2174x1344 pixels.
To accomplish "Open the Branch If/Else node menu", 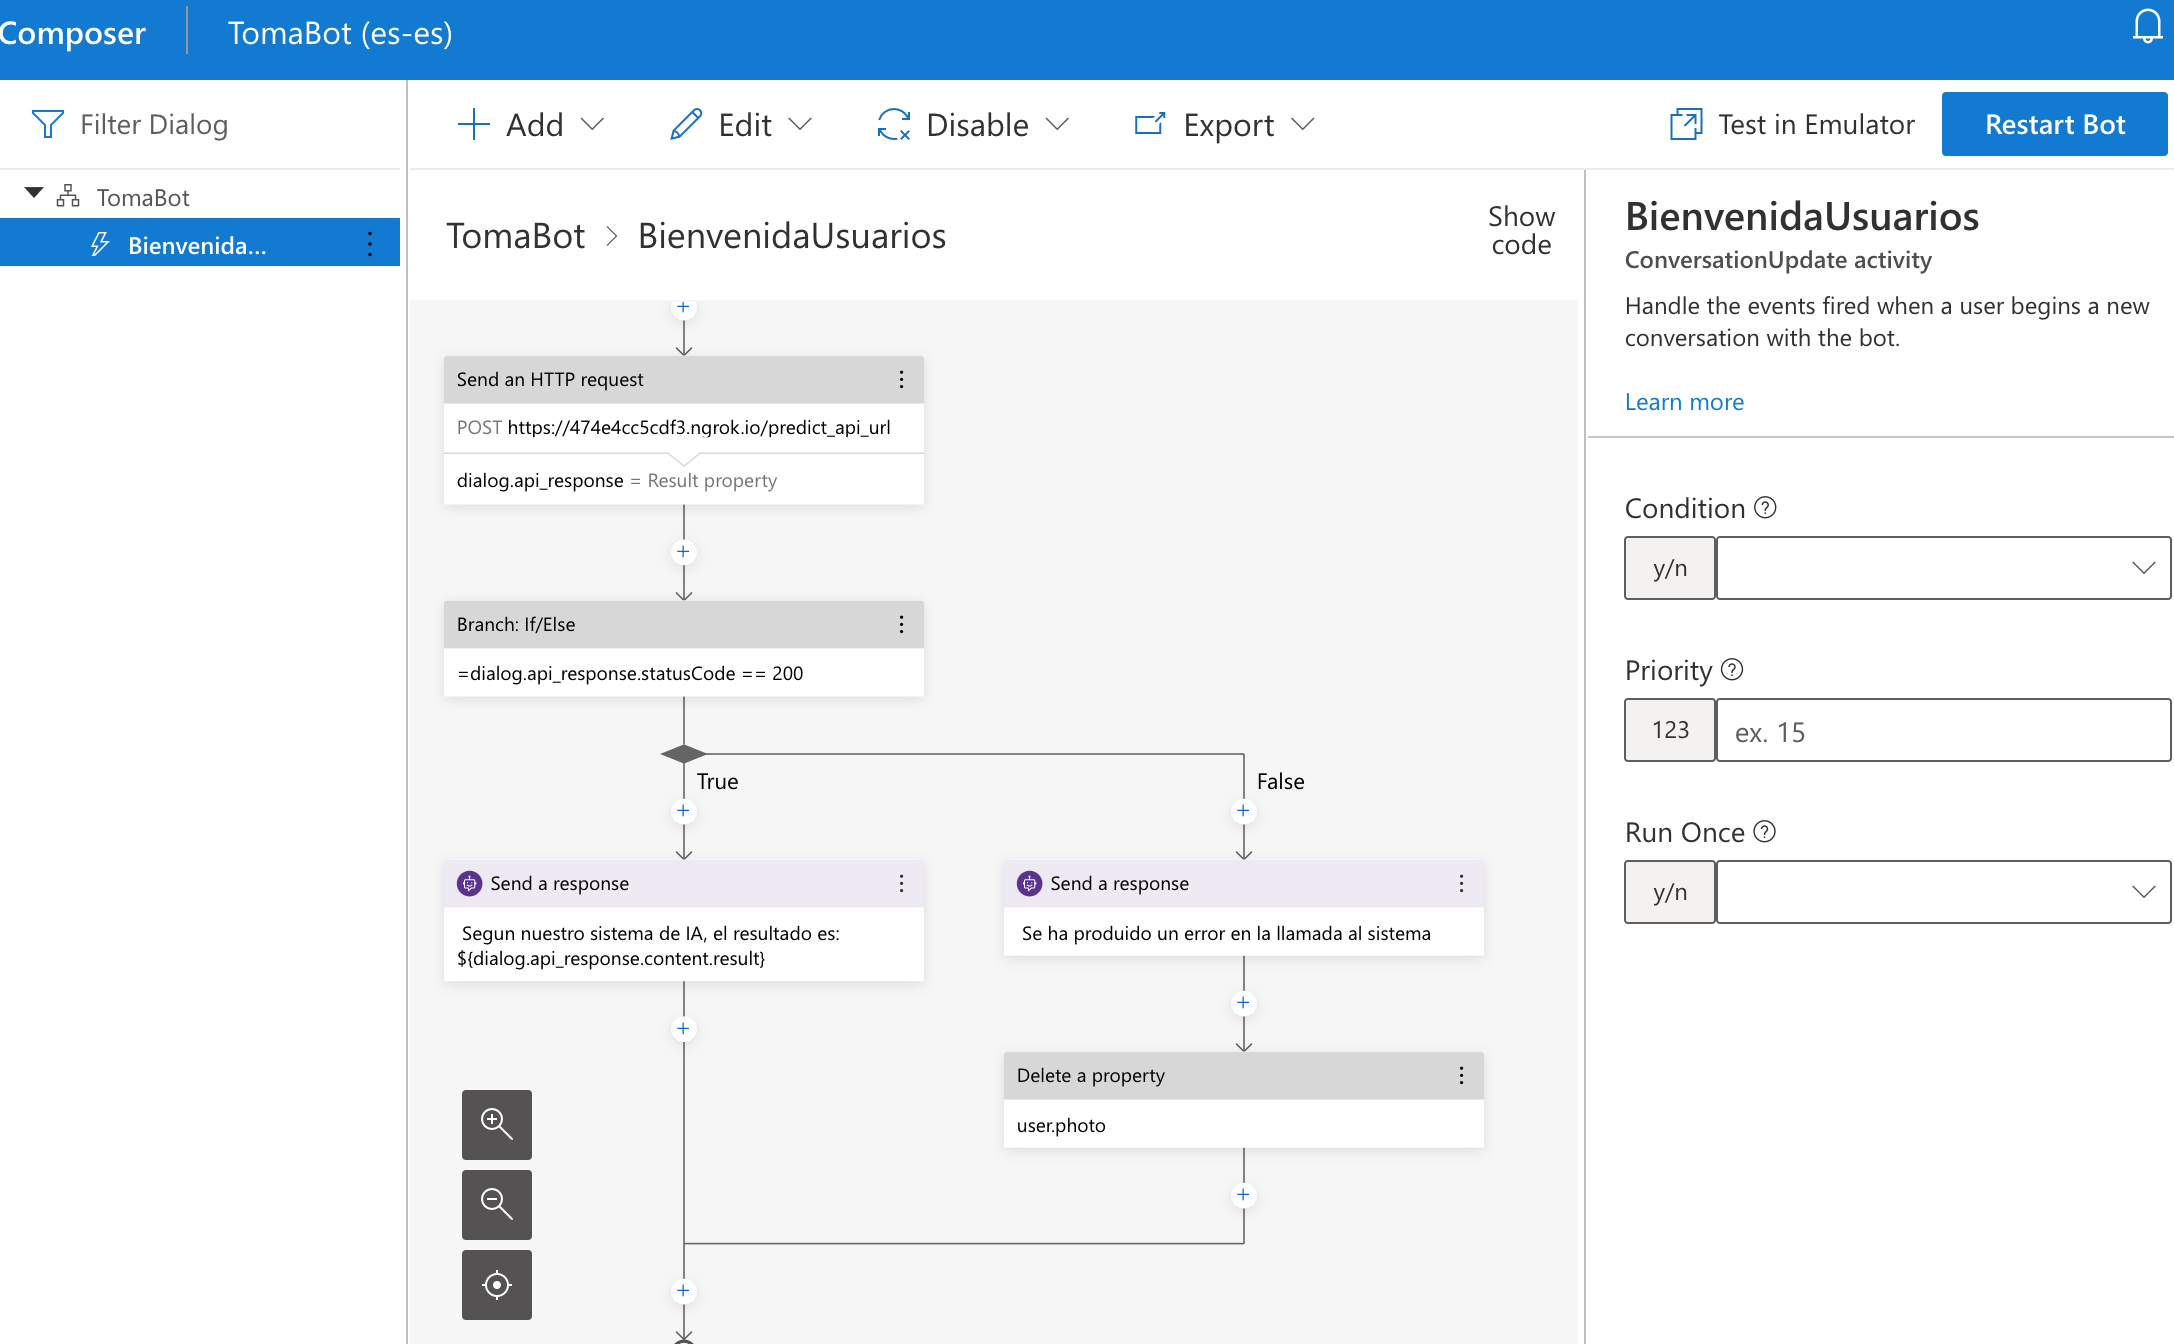I will (x=901, y=624).
